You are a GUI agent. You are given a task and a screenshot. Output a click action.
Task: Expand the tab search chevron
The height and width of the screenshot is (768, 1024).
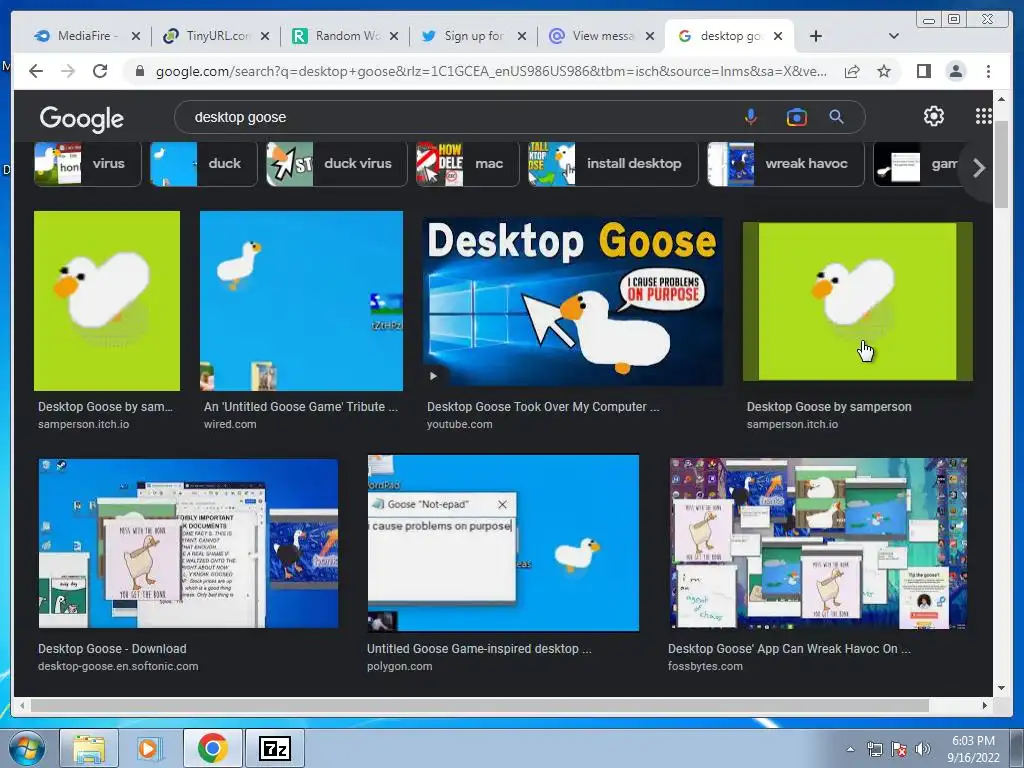point(894,37)
